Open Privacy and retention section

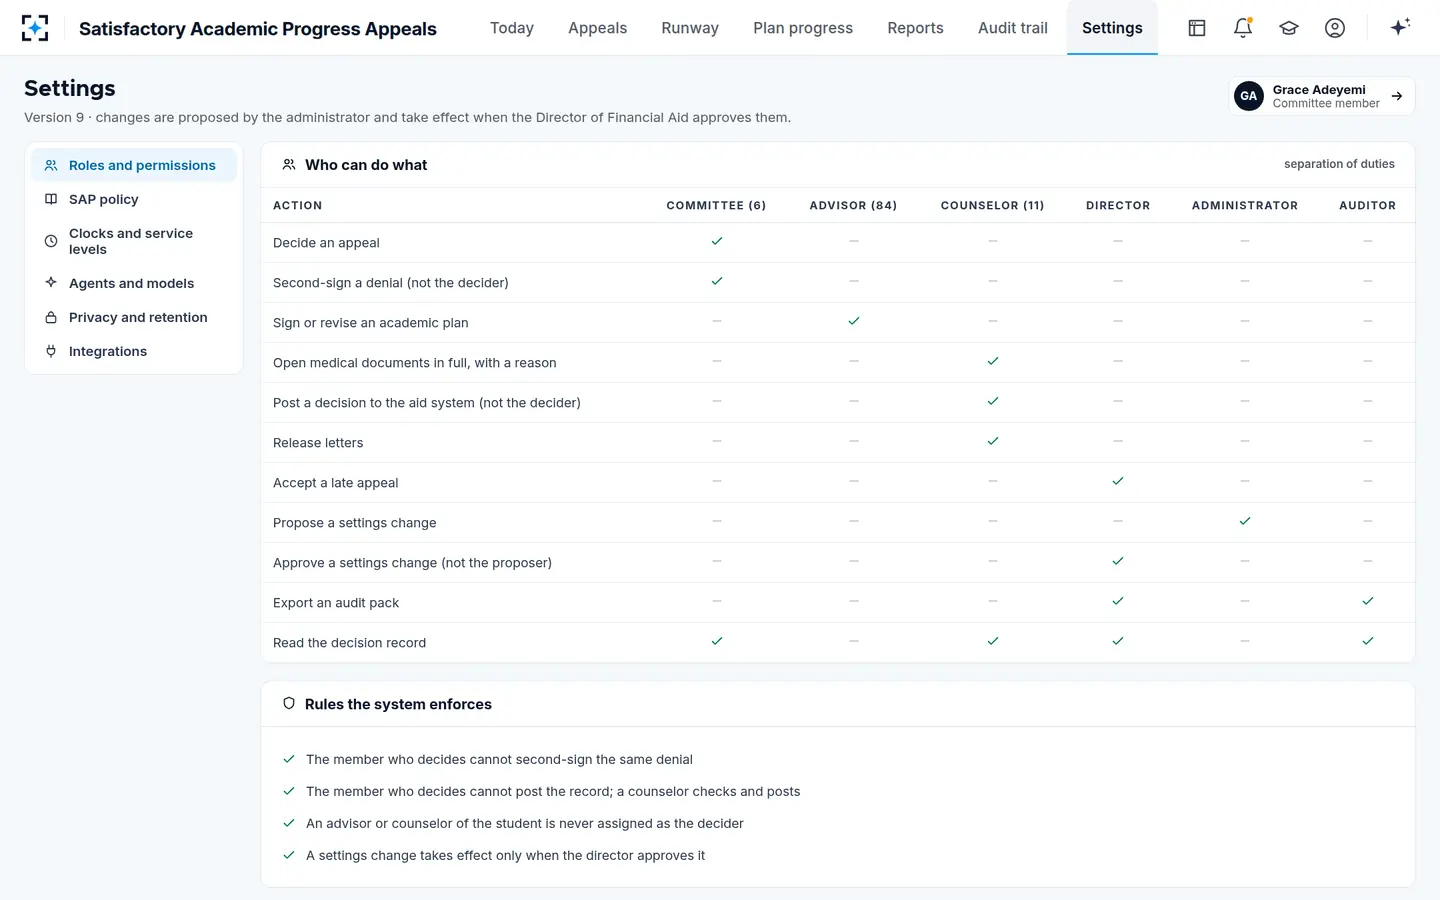134,317
